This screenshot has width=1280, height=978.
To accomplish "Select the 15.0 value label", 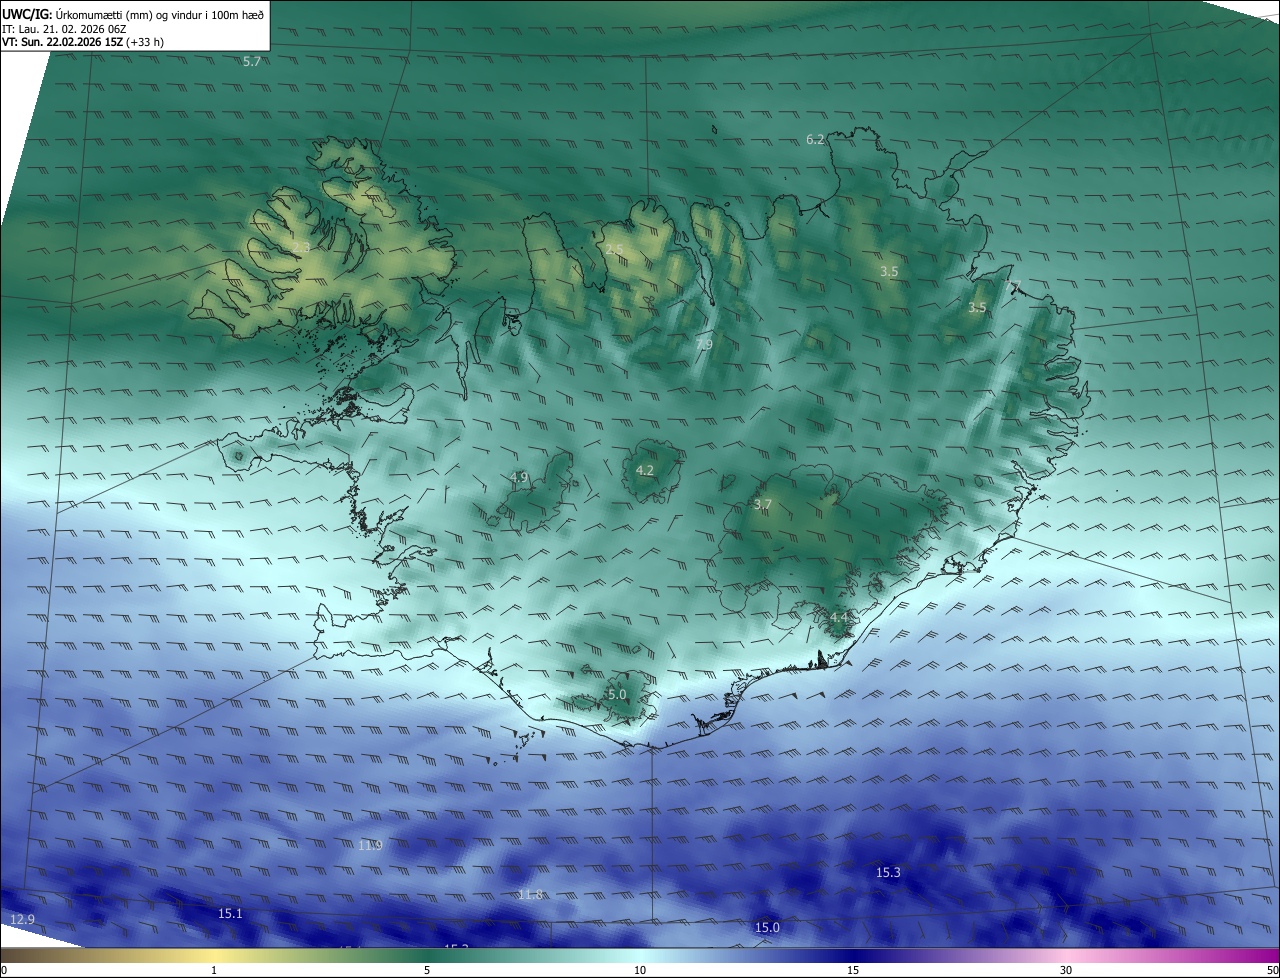I will point(767,927).
